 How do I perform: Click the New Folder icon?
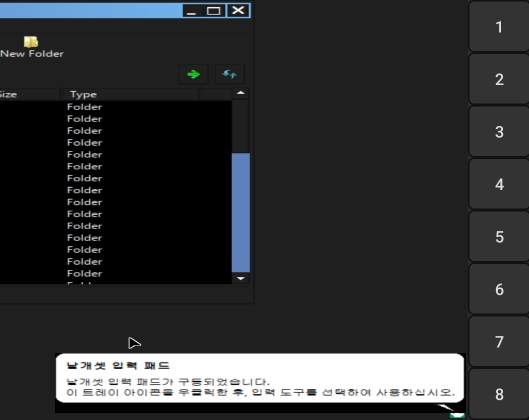tap(31, 42)
